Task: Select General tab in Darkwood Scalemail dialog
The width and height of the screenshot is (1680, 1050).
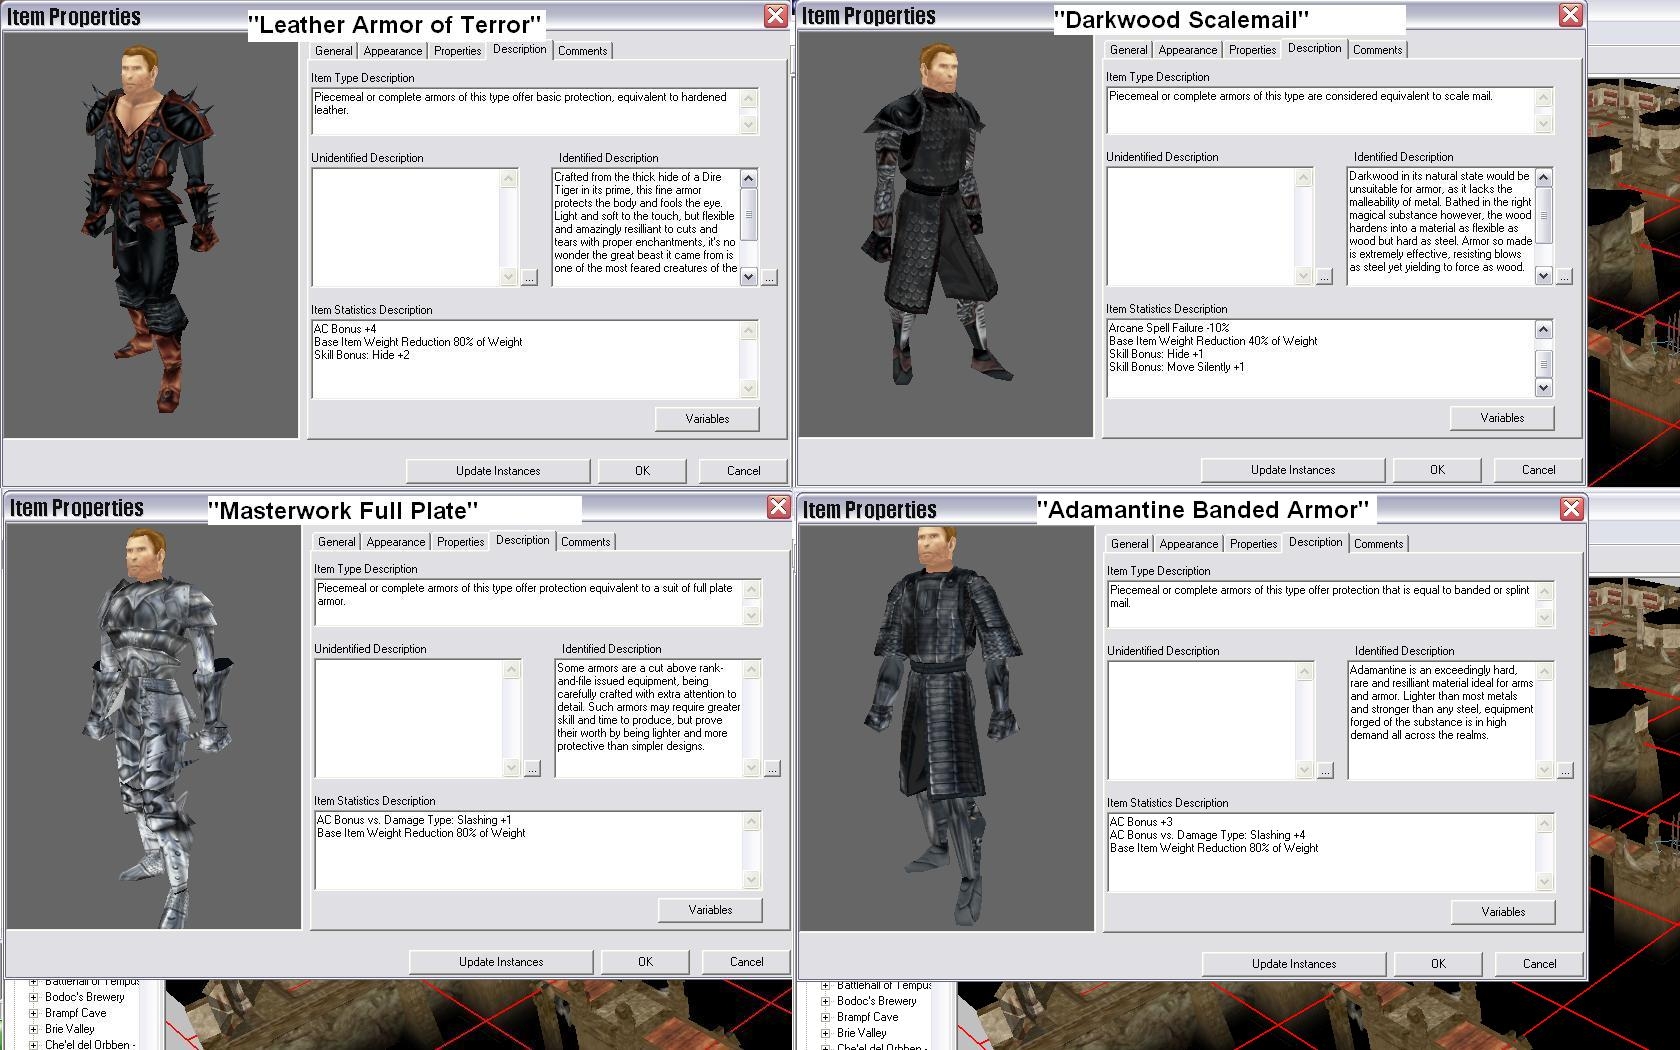Action: pyautogui.click(x=1128, y=50)
